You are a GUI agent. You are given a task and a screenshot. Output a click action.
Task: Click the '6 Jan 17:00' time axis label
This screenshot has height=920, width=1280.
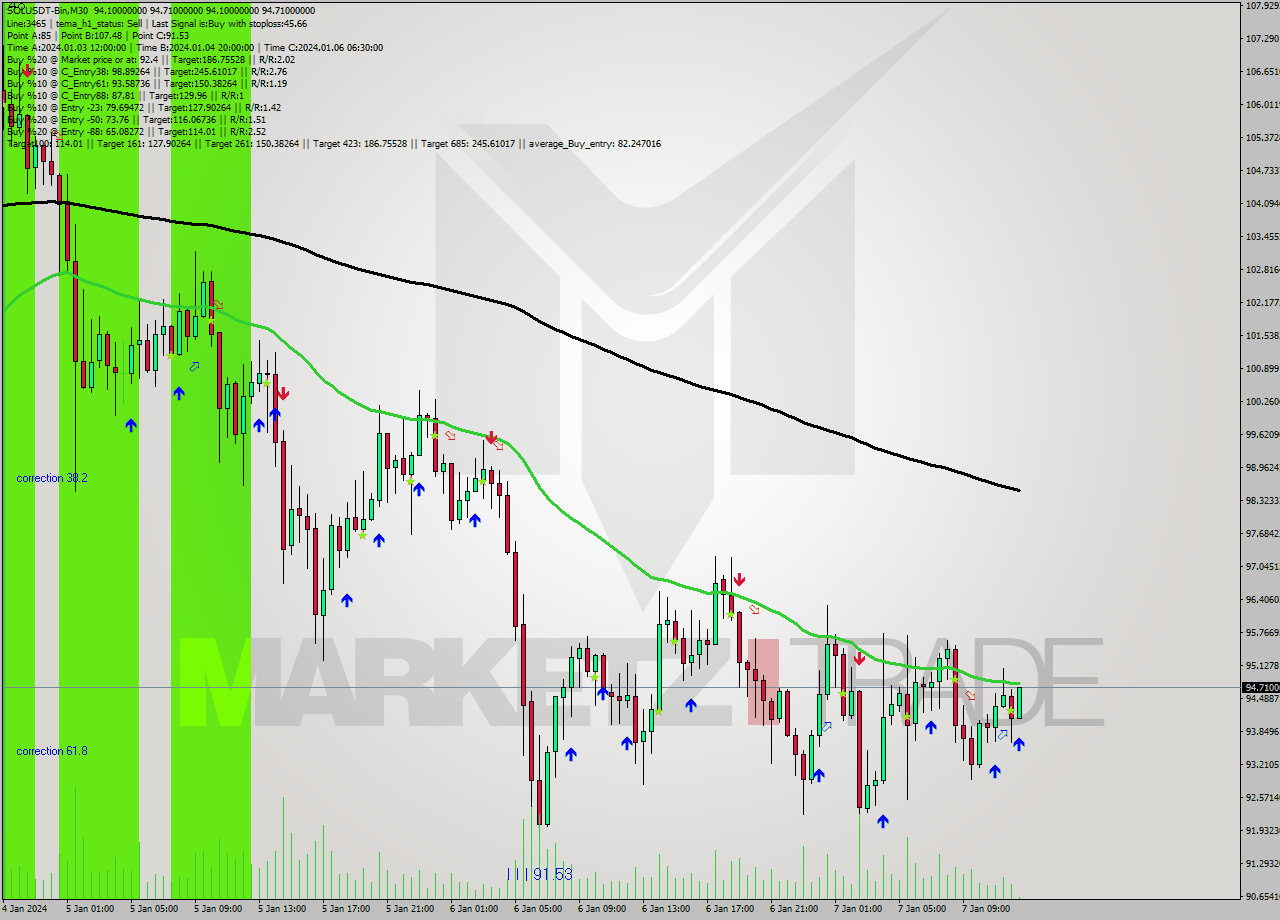[731, 909]
